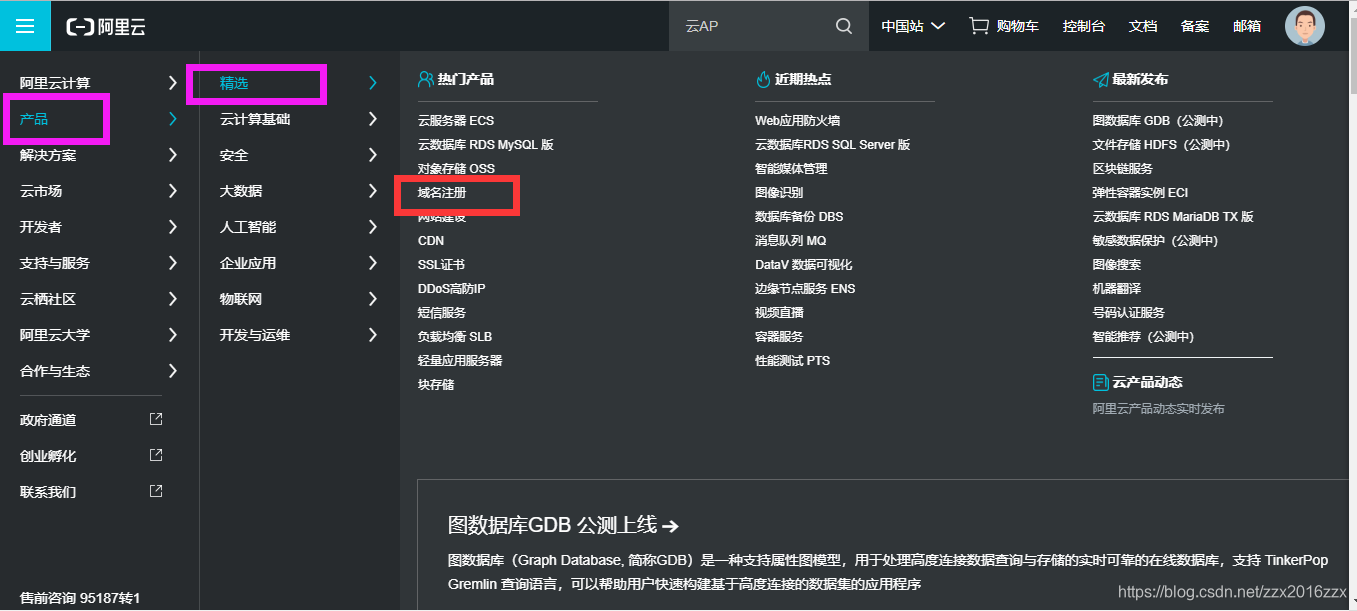This screenshot has height=611, width=1357.
Task: Click external link icon next to 政府通道
Action: [x=156, y=419]
